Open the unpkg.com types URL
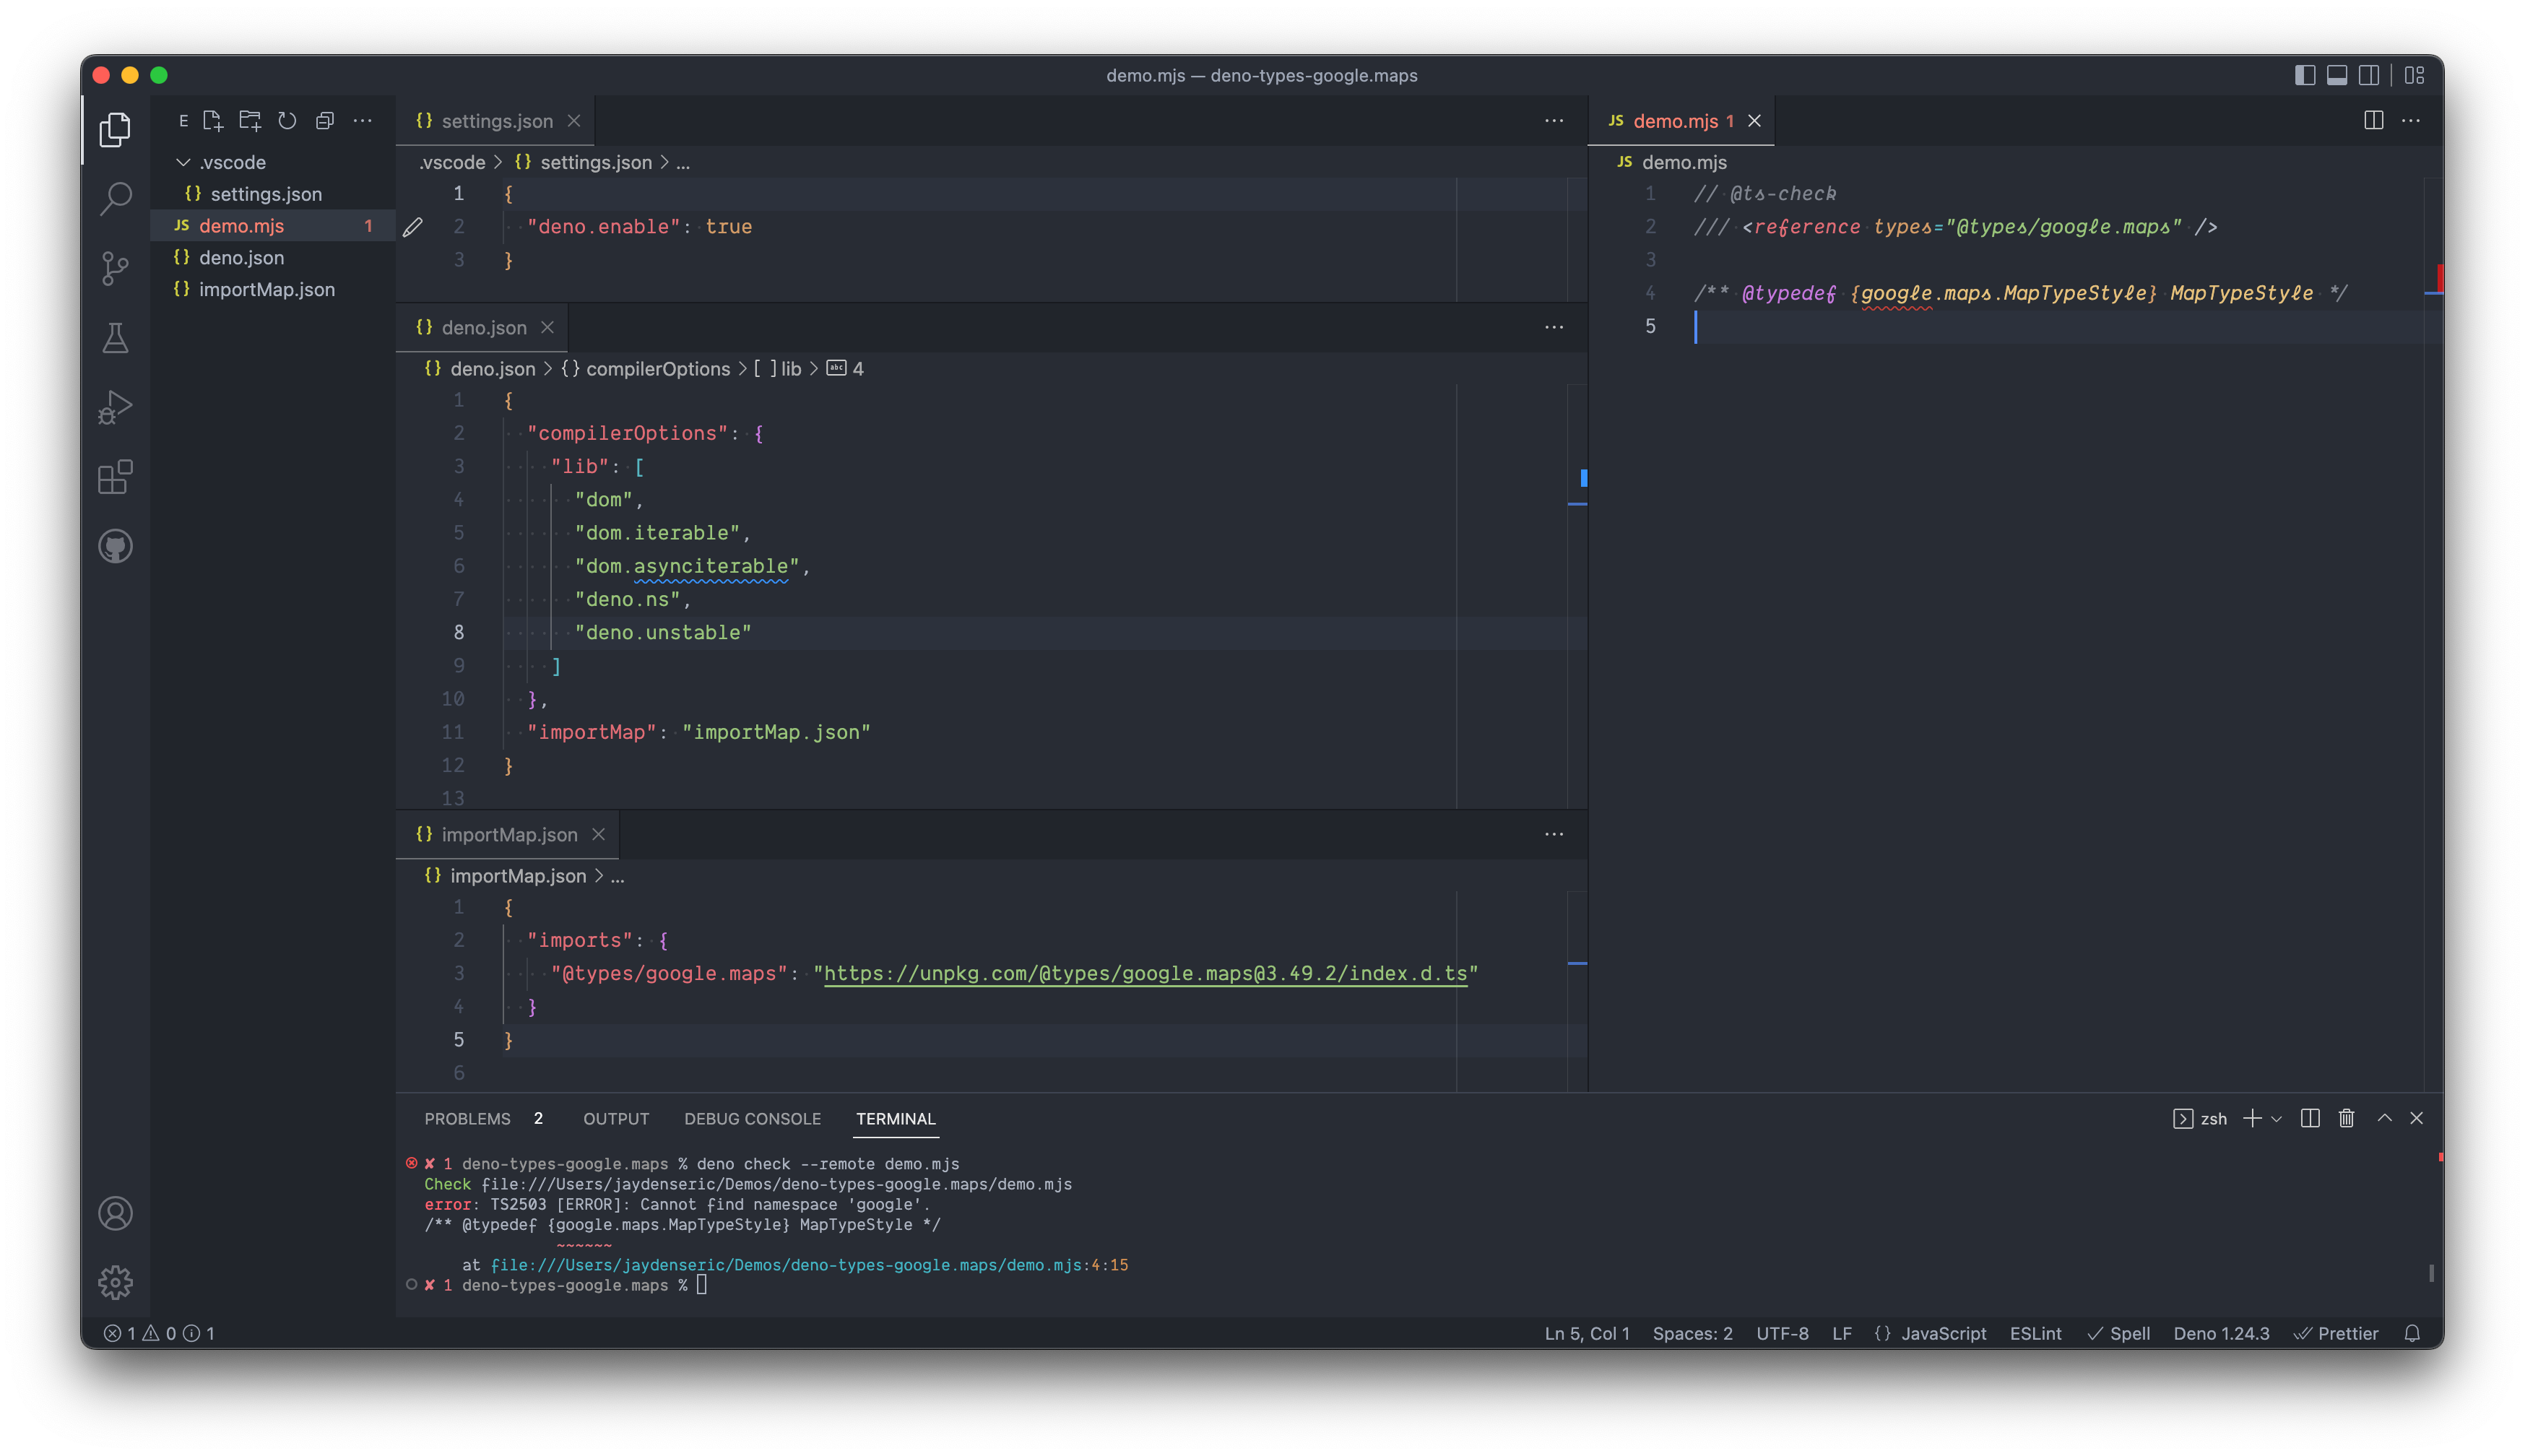2525x1456 pixels. [1148, 972]
